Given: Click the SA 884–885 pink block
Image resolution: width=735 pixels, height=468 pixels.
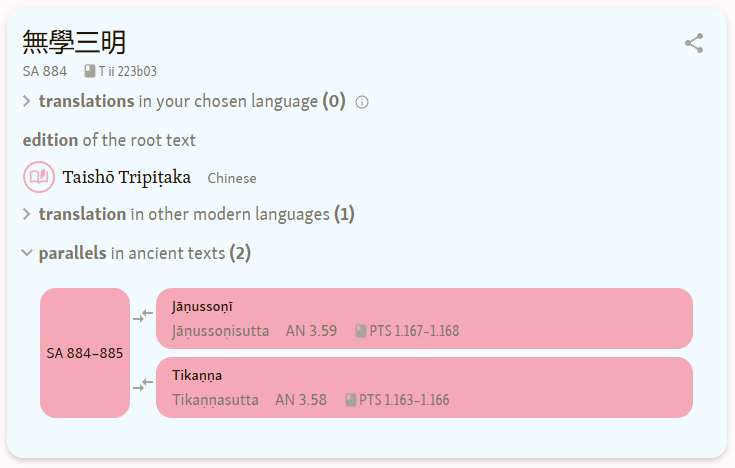Looking at the screenshot, I should 85,353.
